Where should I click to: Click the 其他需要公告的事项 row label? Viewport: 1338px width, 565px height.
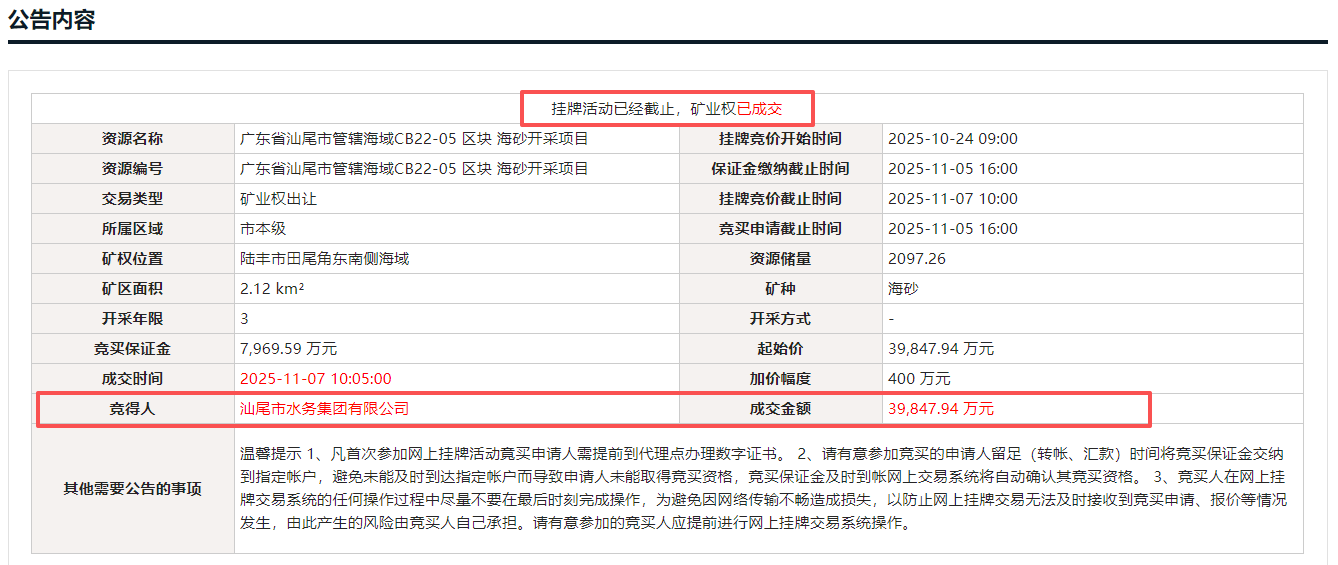tap(133, 489)
